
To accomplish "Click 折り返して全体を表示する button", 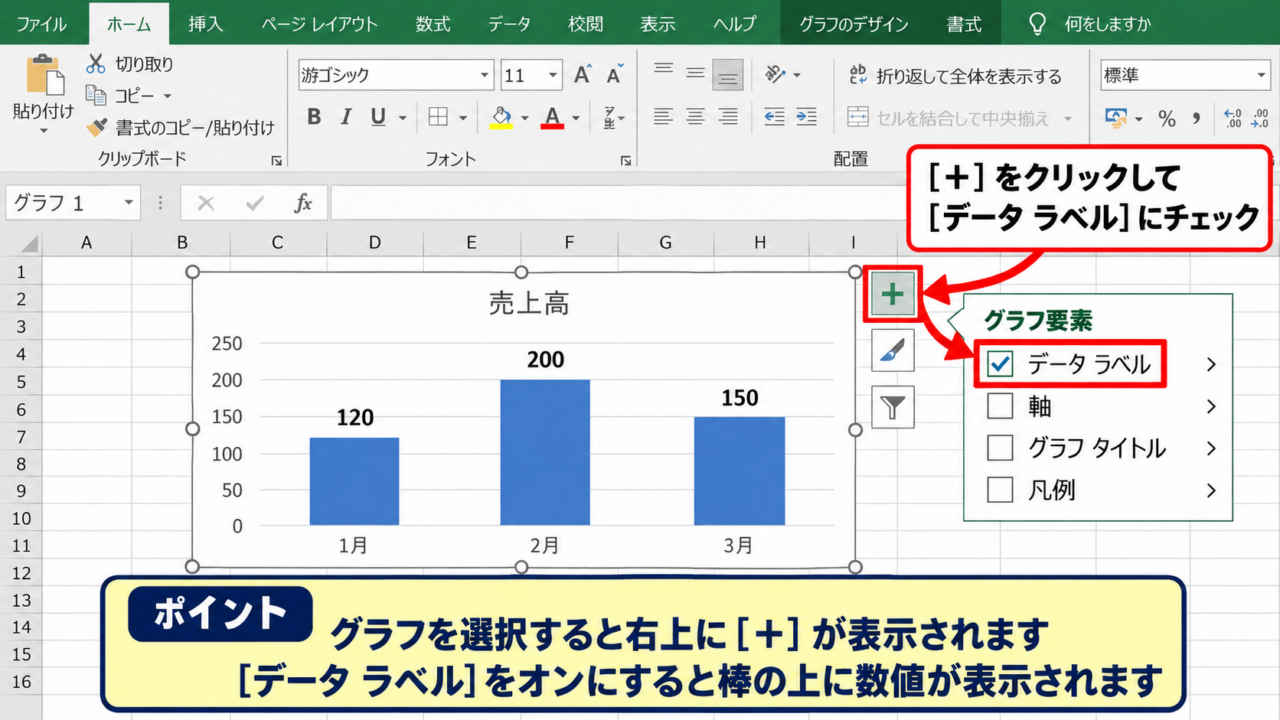I will point(955,75).
